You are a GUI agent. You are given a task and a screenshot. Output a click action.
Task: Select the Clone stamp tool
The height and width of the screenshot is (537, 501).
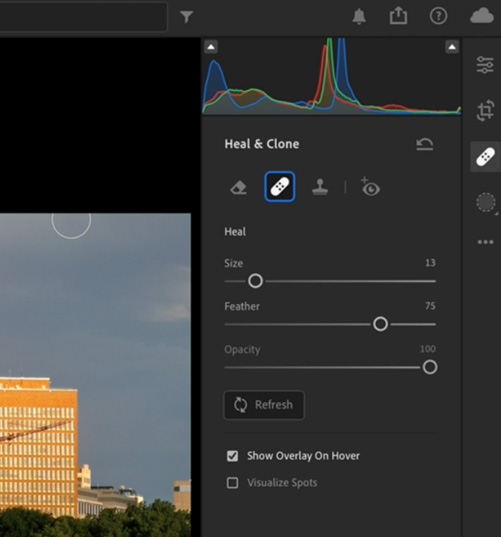point(320,187)
